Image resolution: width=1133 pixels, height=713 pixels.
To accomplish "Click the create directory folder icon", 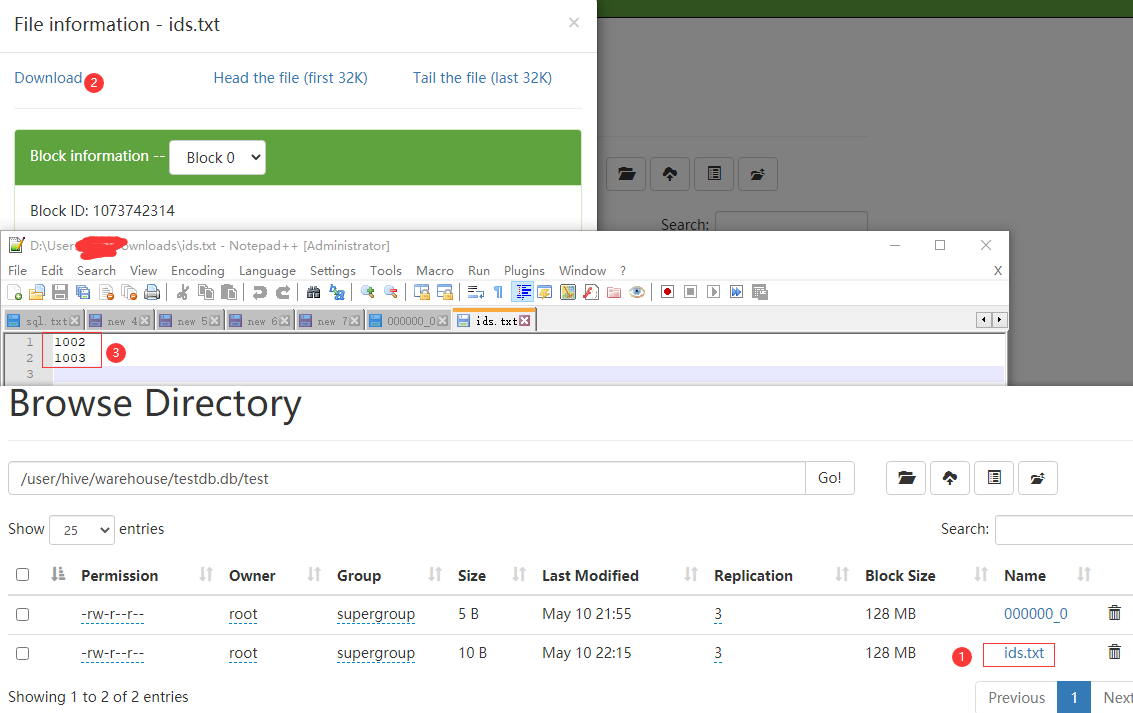I will click(x=906, y=478).
